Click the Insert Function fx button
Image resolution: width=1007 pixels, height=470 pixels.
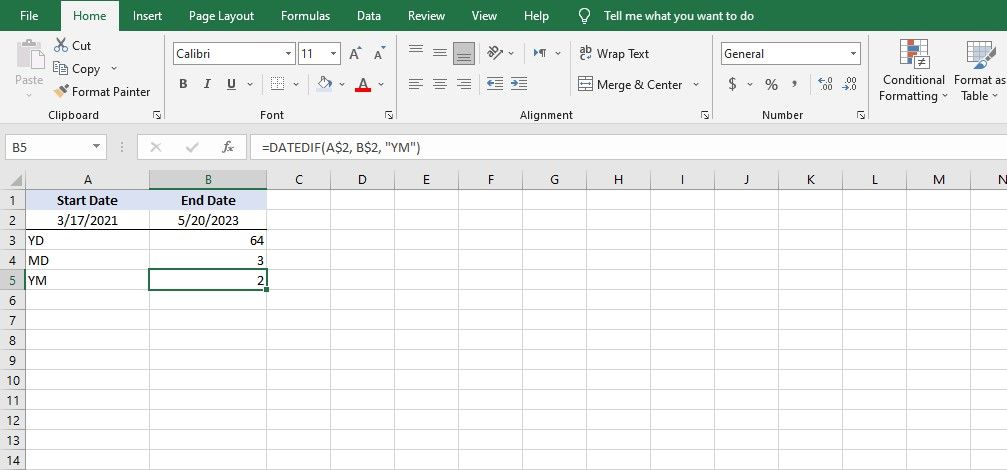click(x=227, y=148)
